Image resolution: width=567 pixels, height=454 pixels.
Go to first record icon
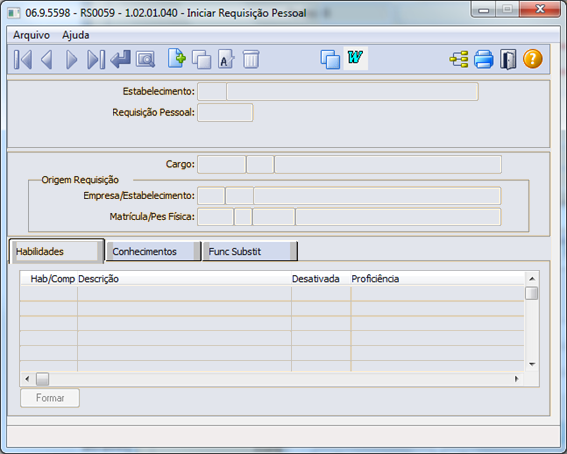23,59
